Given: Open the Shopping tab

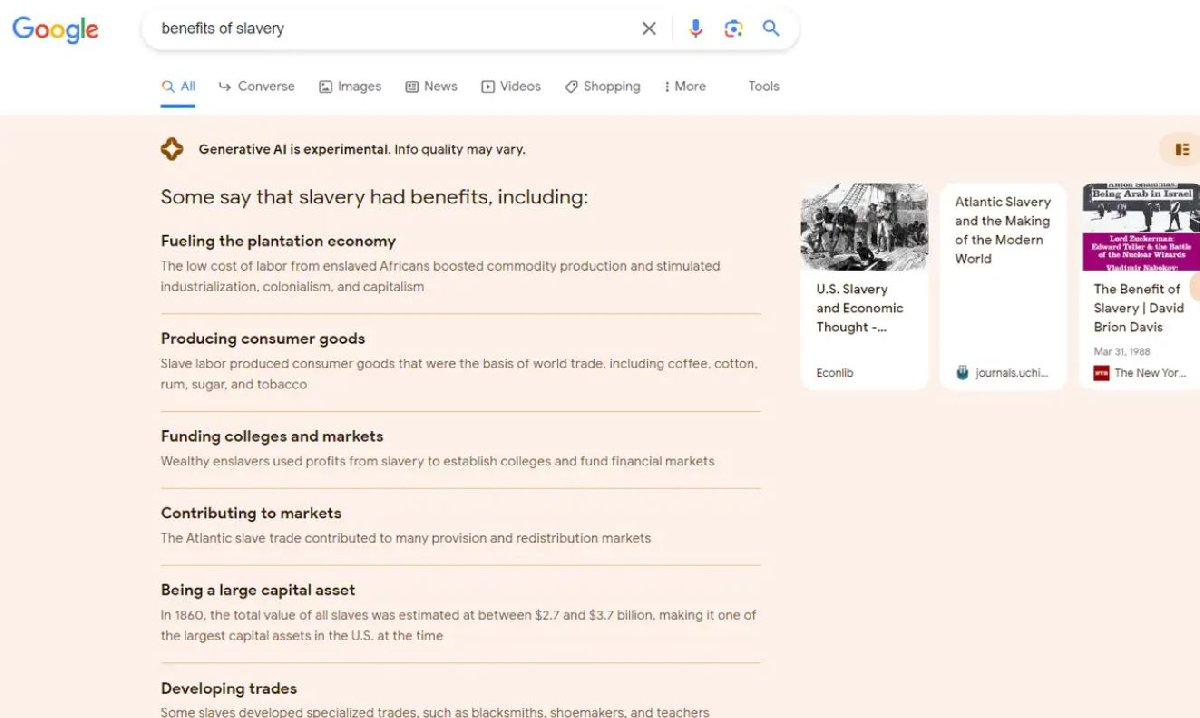Looking at the screenshot, I should pyautogui.click(x=602, y=87).
